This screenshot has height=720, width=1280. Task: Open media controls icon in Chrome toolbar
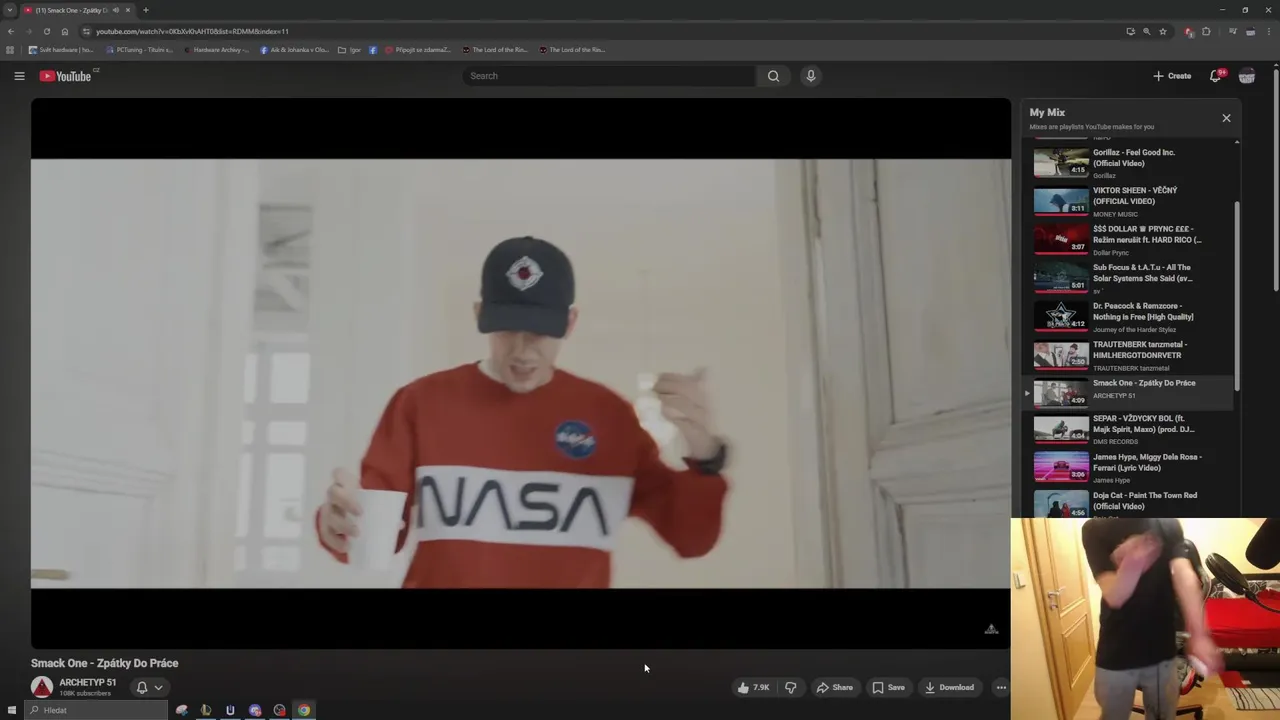[x=1232, y=31]
